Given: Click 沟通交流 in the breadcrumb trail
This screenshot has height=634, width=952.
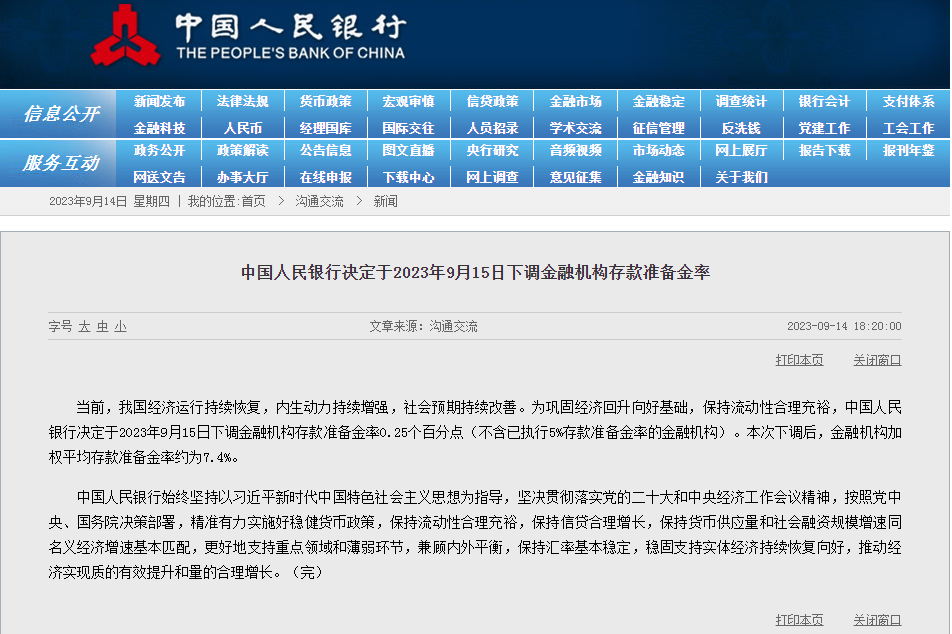Looking at the screenshot, I should point(319,202).
